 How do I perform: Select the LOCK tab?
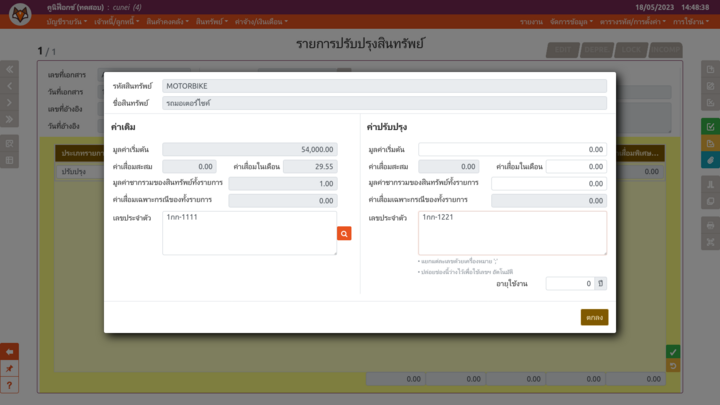pyautogui.click(x=631, y=50)
